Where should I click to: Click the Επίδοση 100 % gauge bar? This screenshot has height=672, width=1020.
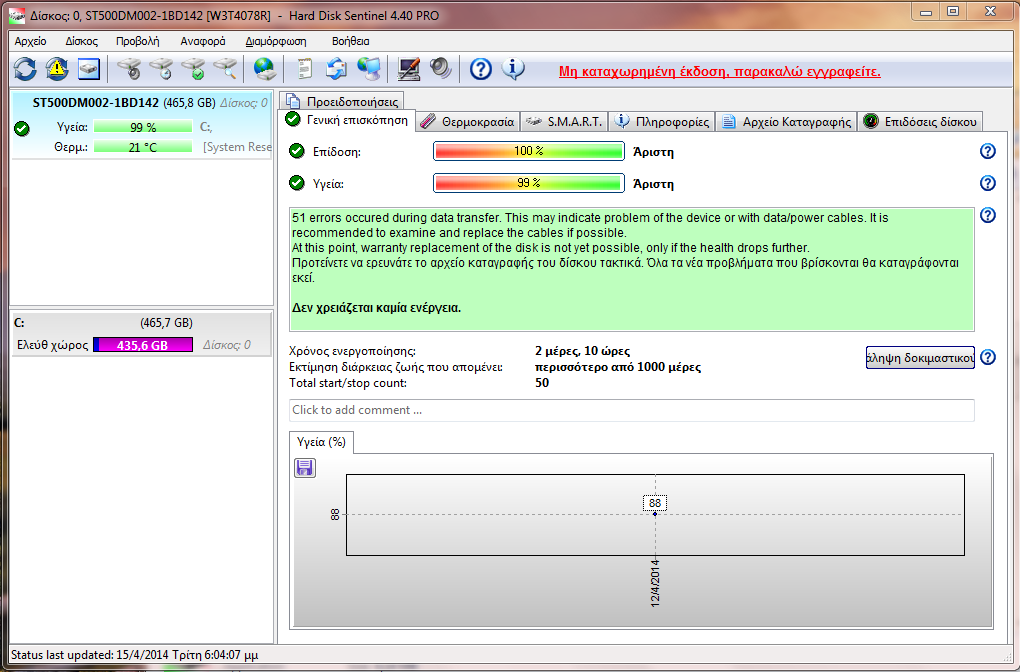tap(529, 151)
